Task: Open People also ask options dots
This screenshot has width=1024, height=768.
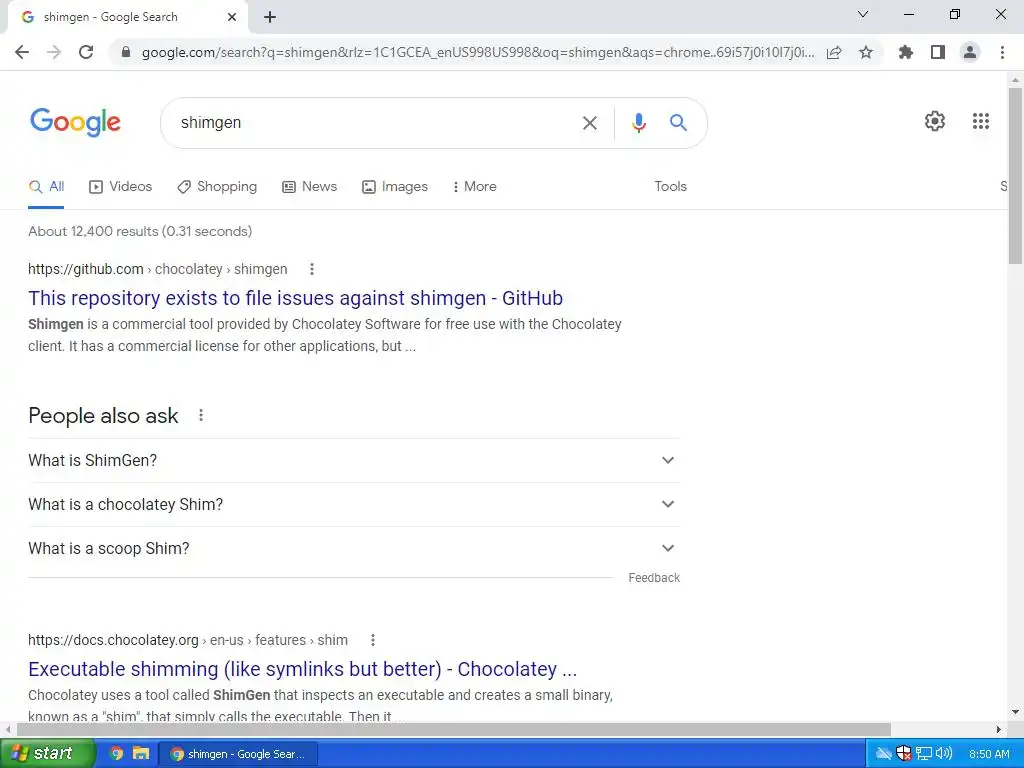Action: click(201, 415)
